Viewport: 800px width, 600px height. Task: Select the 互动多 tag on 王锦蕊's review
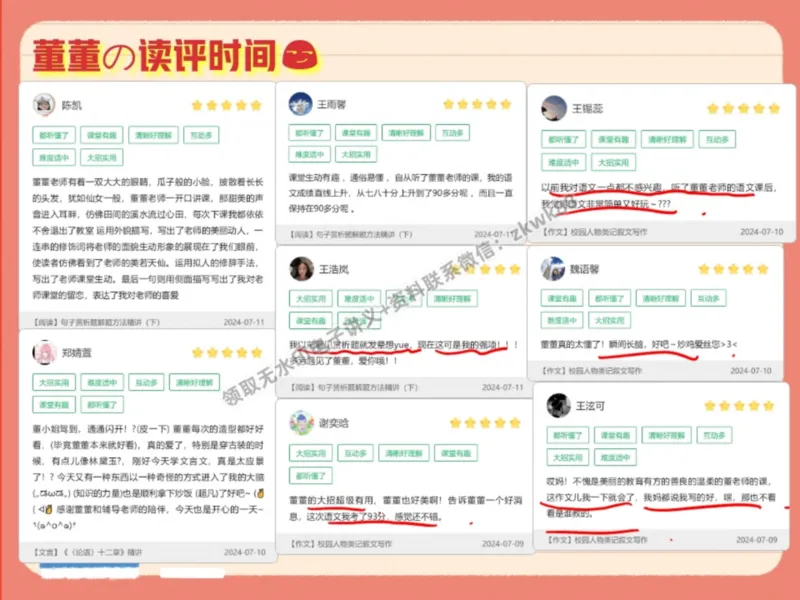tap(717, 139)
